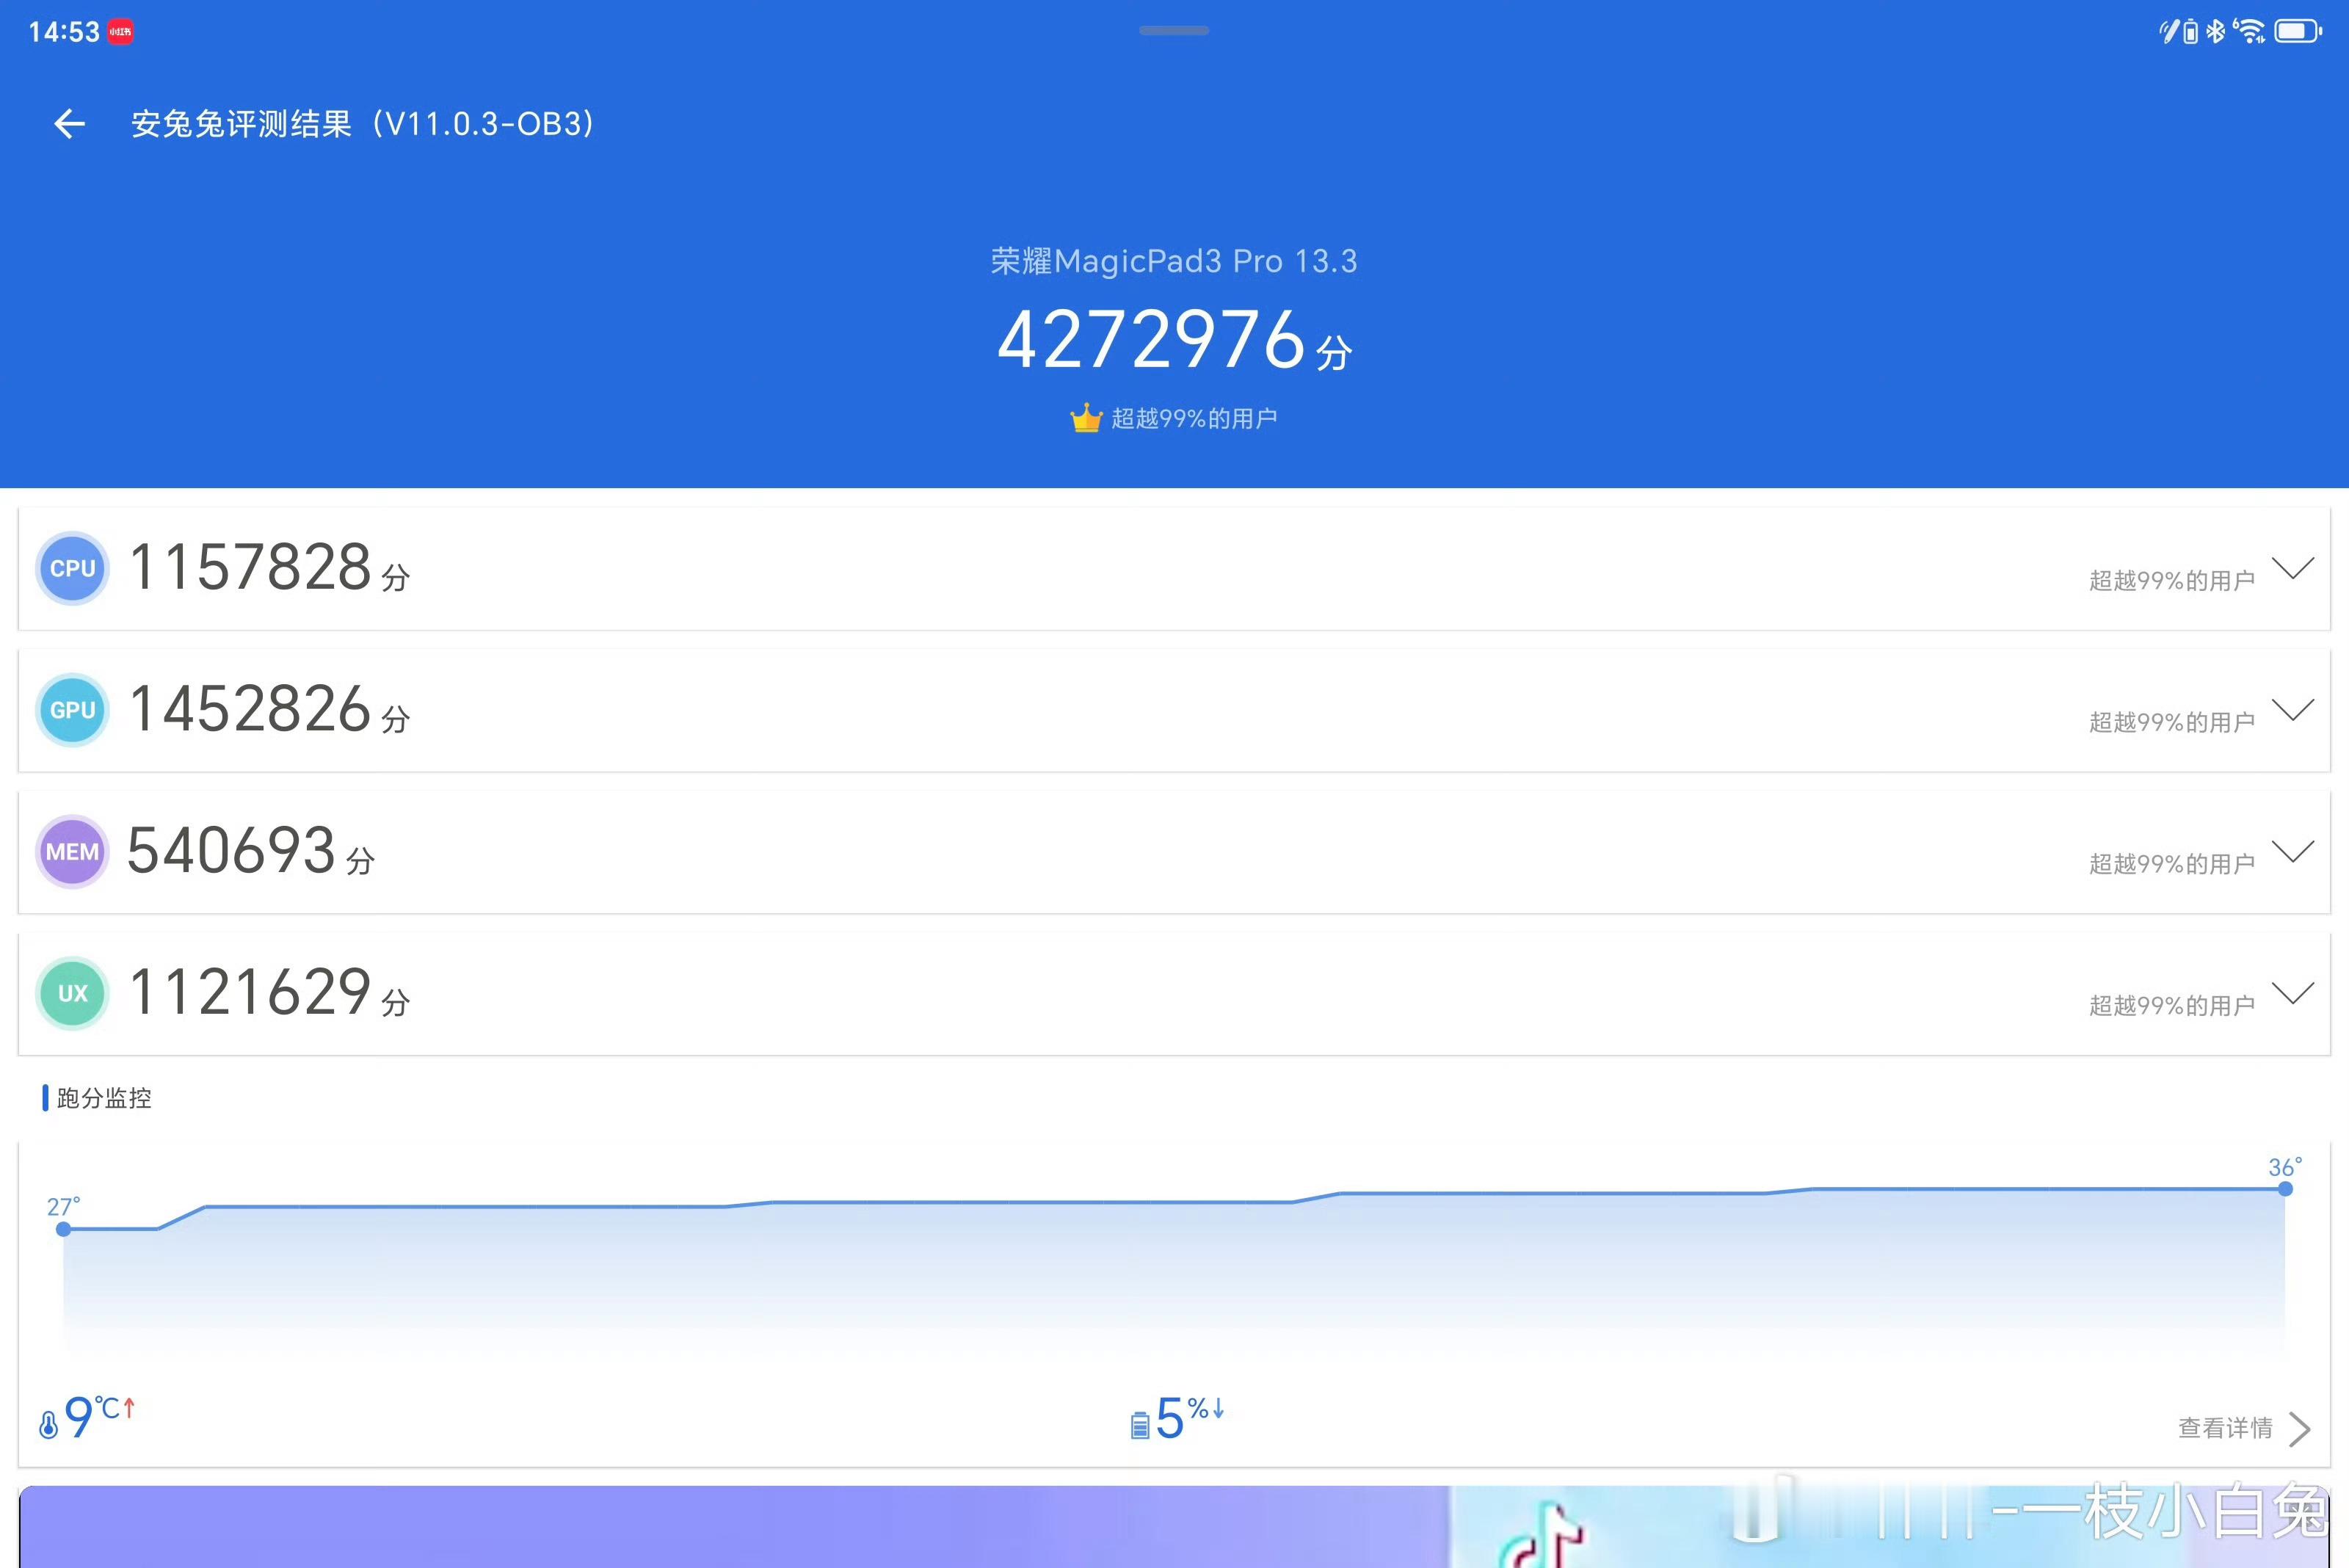Click the 36° temperature chart endpoint

(x=2285, y=1189)
